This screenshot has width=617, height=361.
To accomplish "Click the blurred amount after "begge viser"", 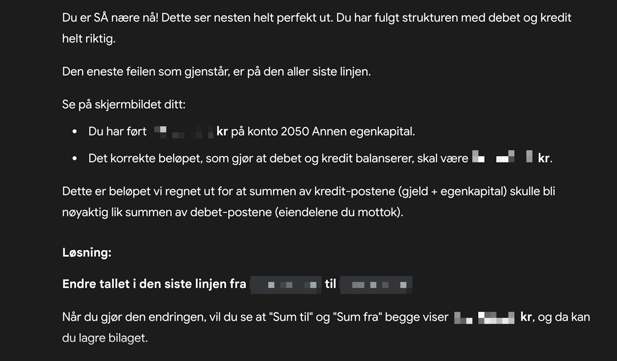I will [484, 317].
